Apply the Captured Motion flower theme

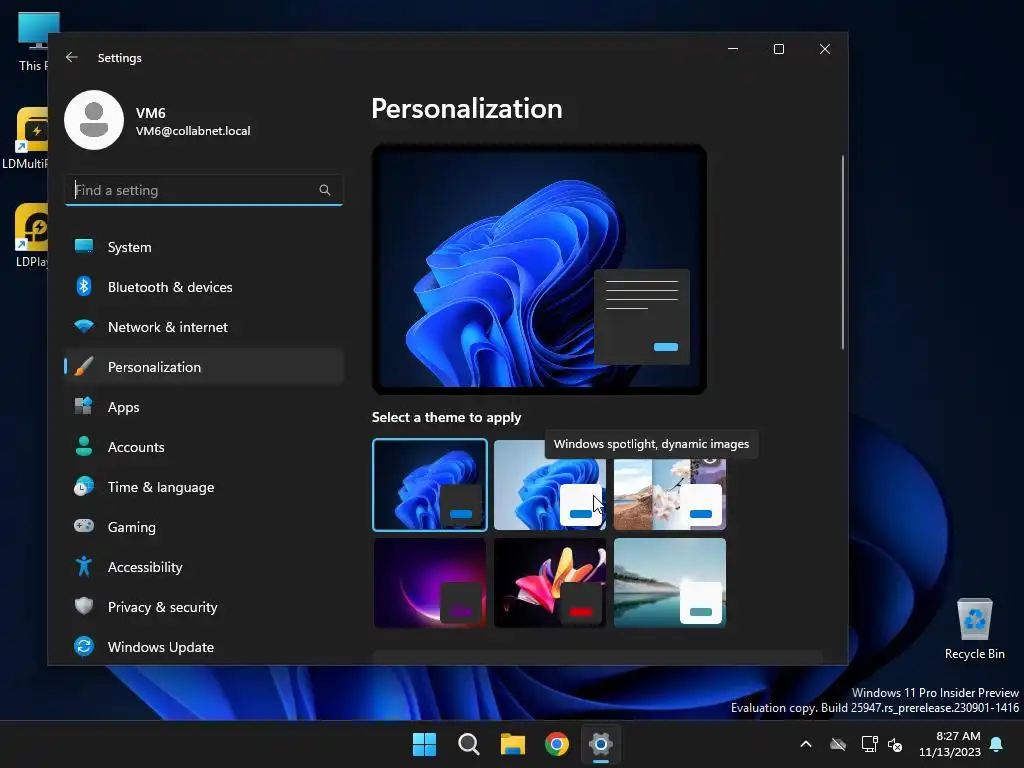(x=550, y=583)
